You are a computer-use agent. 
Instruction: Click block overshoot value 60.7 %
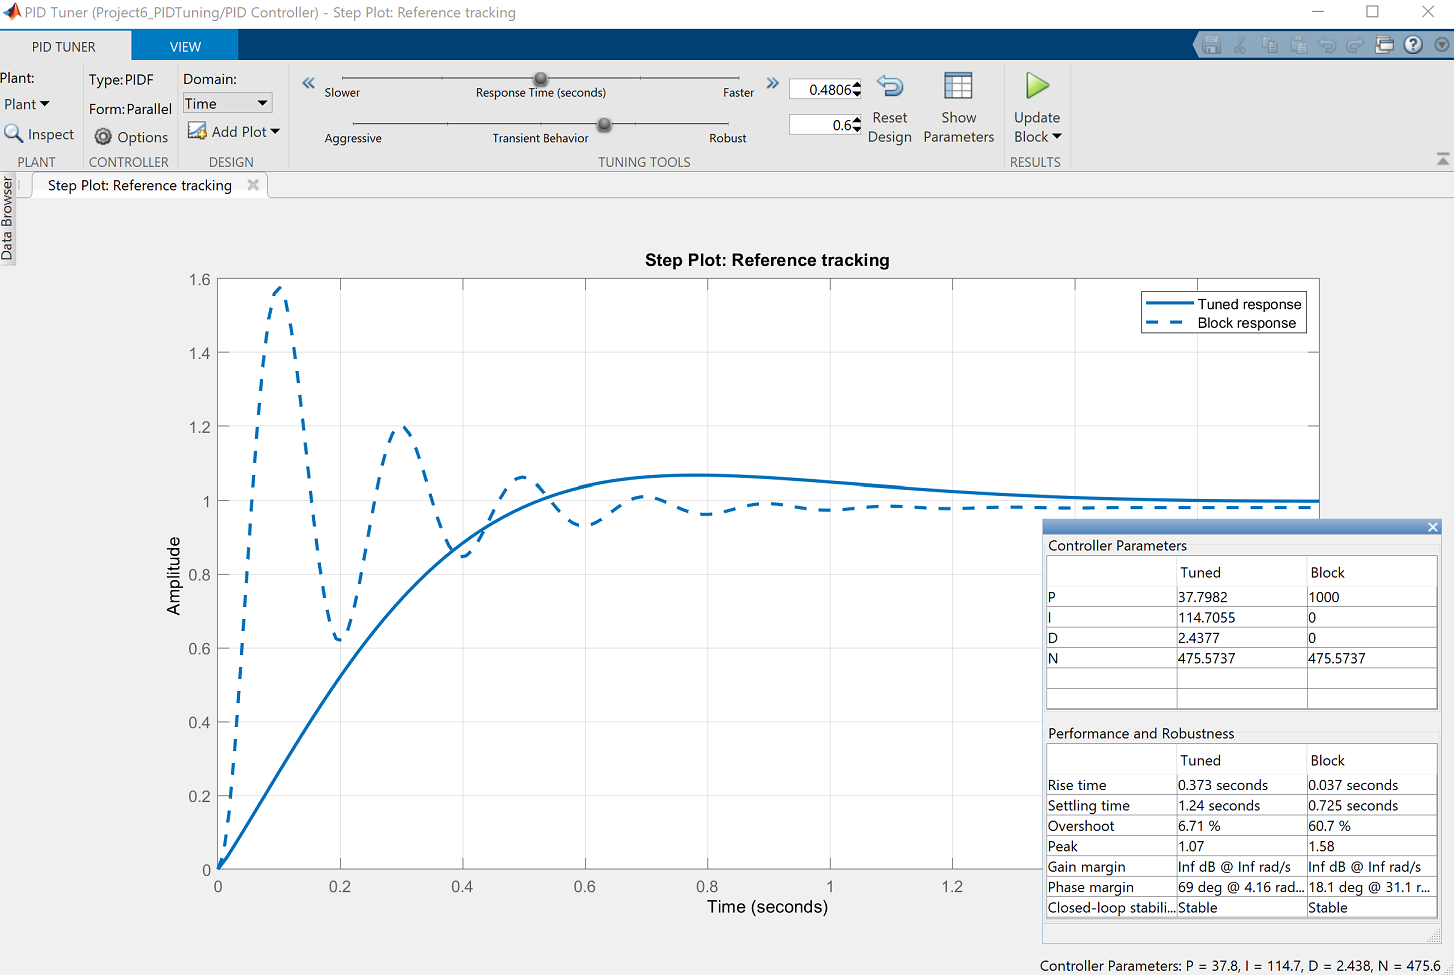[x=1371, y=826]
